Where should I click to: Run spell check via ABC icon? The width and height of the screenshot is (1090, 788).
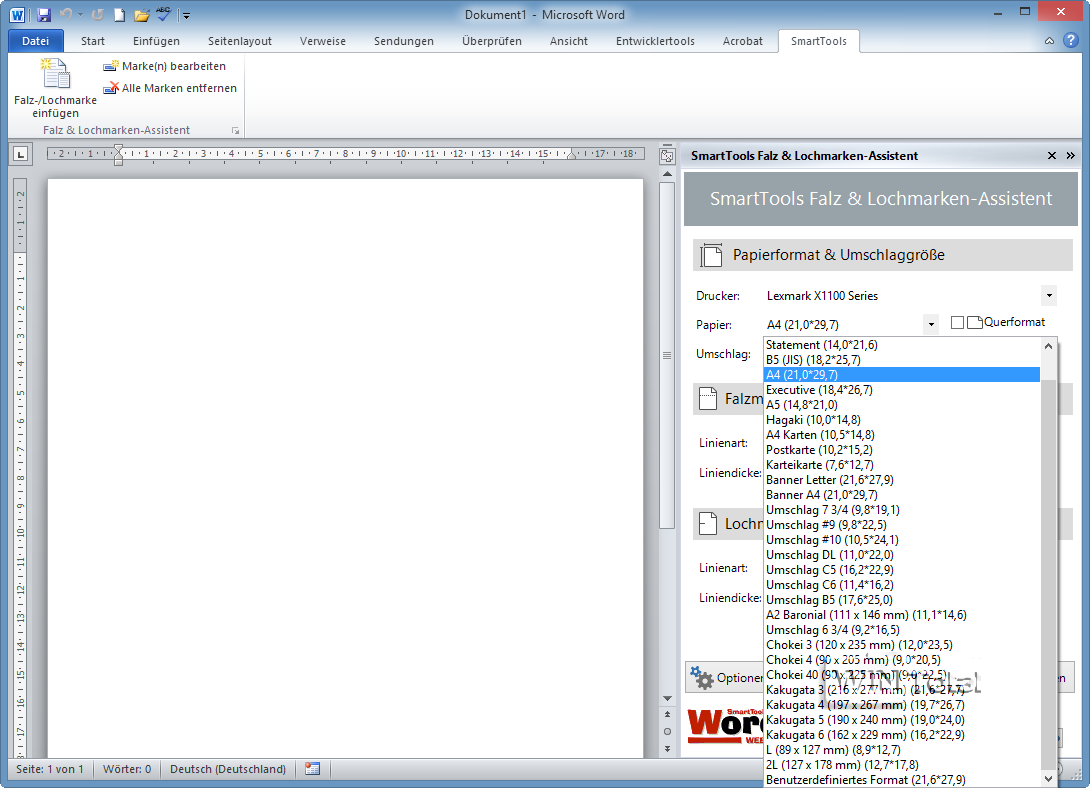pos(164,14)
